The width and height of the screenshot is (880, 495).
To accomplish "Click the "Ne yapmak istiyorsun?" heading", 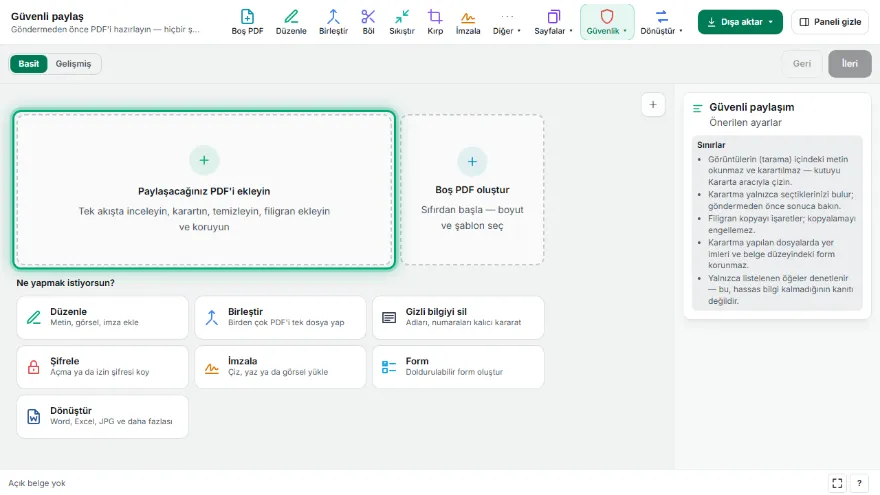I will click(66, 283).
